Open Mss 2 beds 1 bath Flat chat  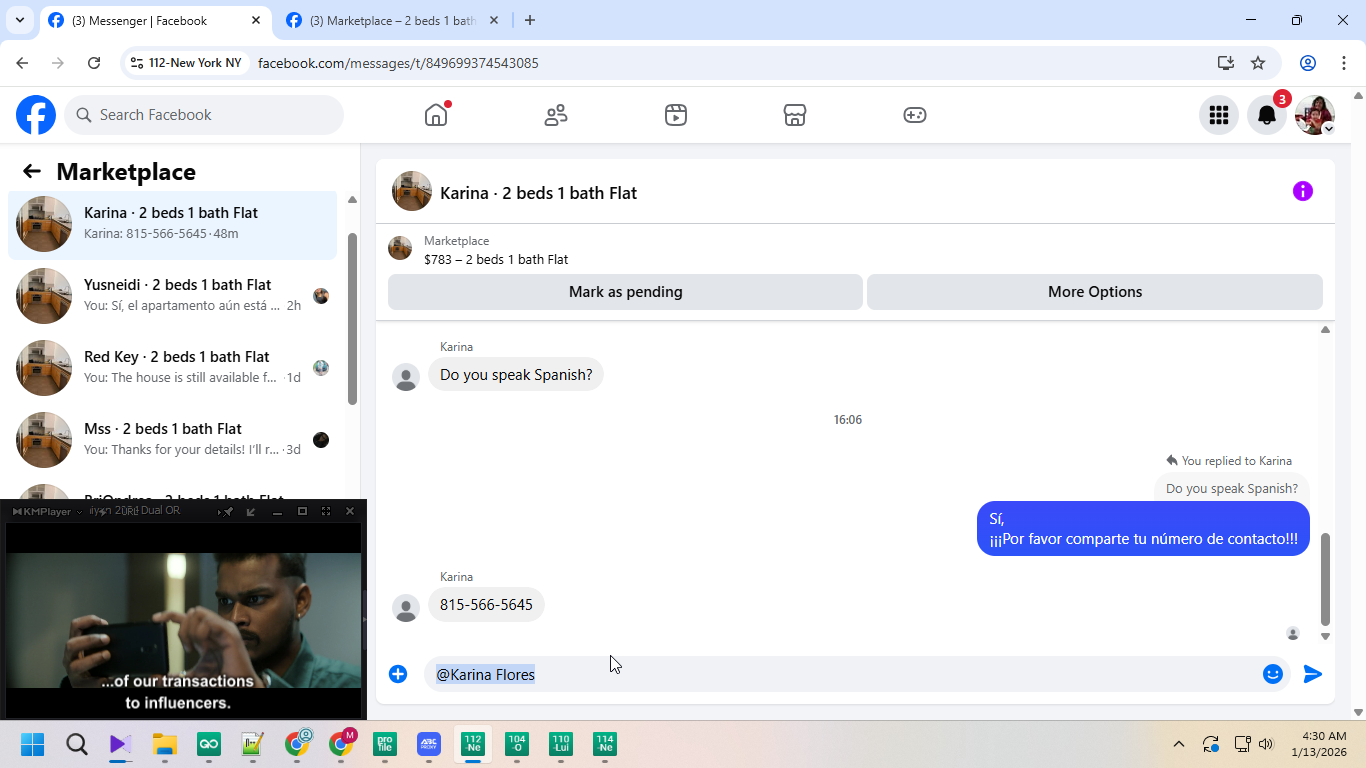(173, 439)
